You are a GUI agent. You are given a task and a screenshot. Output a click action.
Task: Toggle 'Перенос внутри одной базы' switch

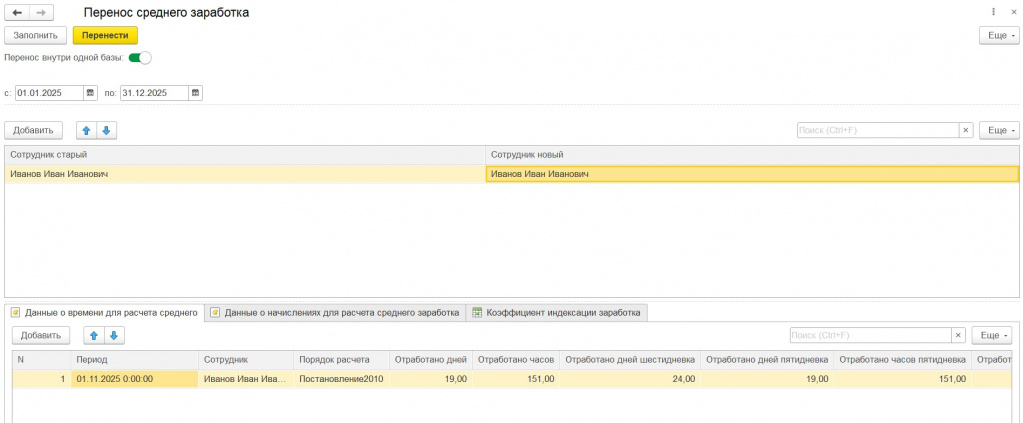[140, 57]
